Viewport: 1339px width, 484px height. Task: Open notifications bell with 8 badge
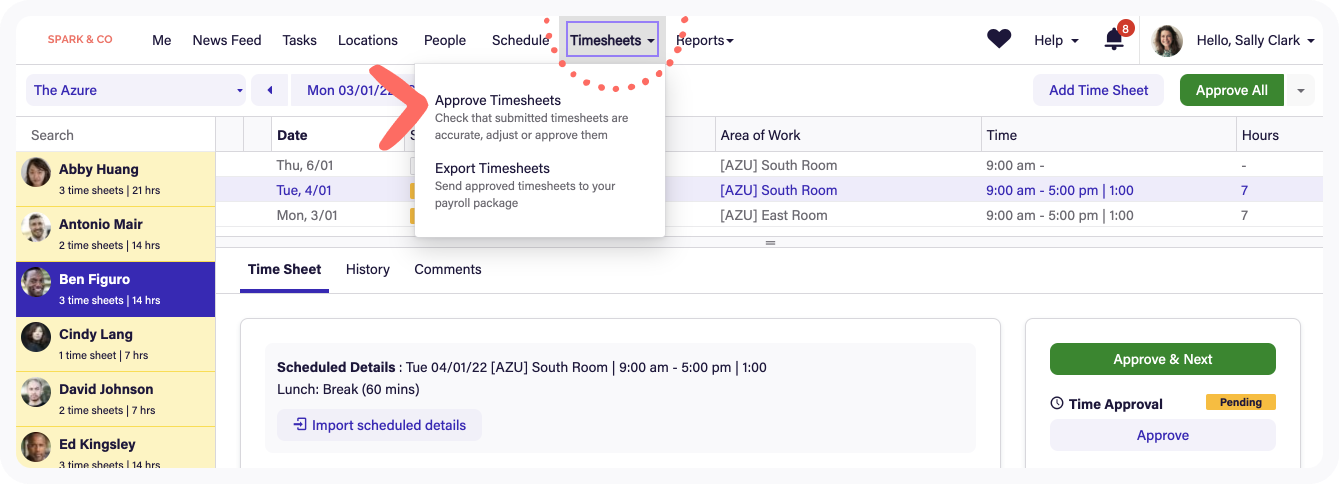tap(1114, 40)
